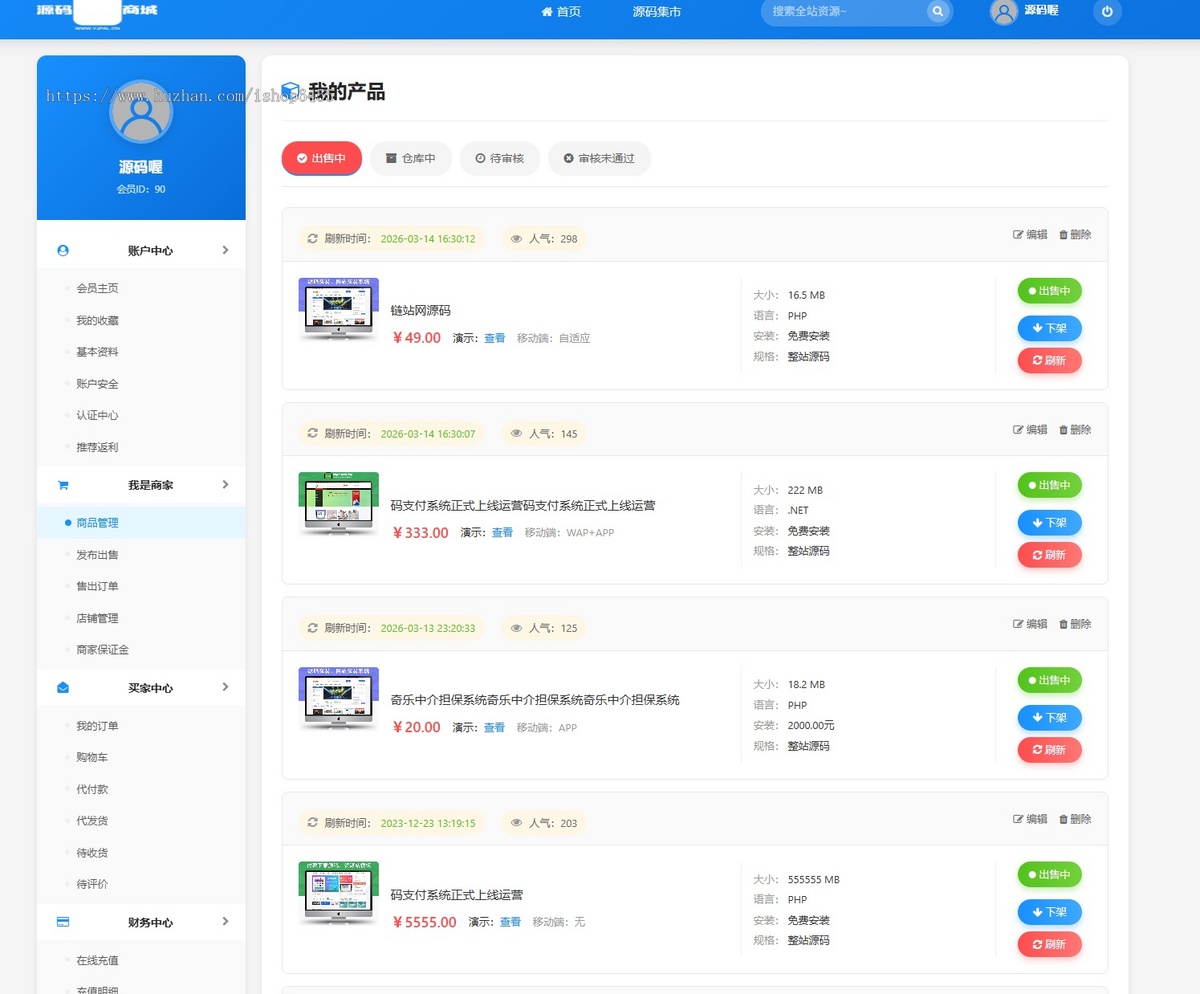Open 我的收藏 in sidebar
1200x994 pixels.
pos(98,320)
